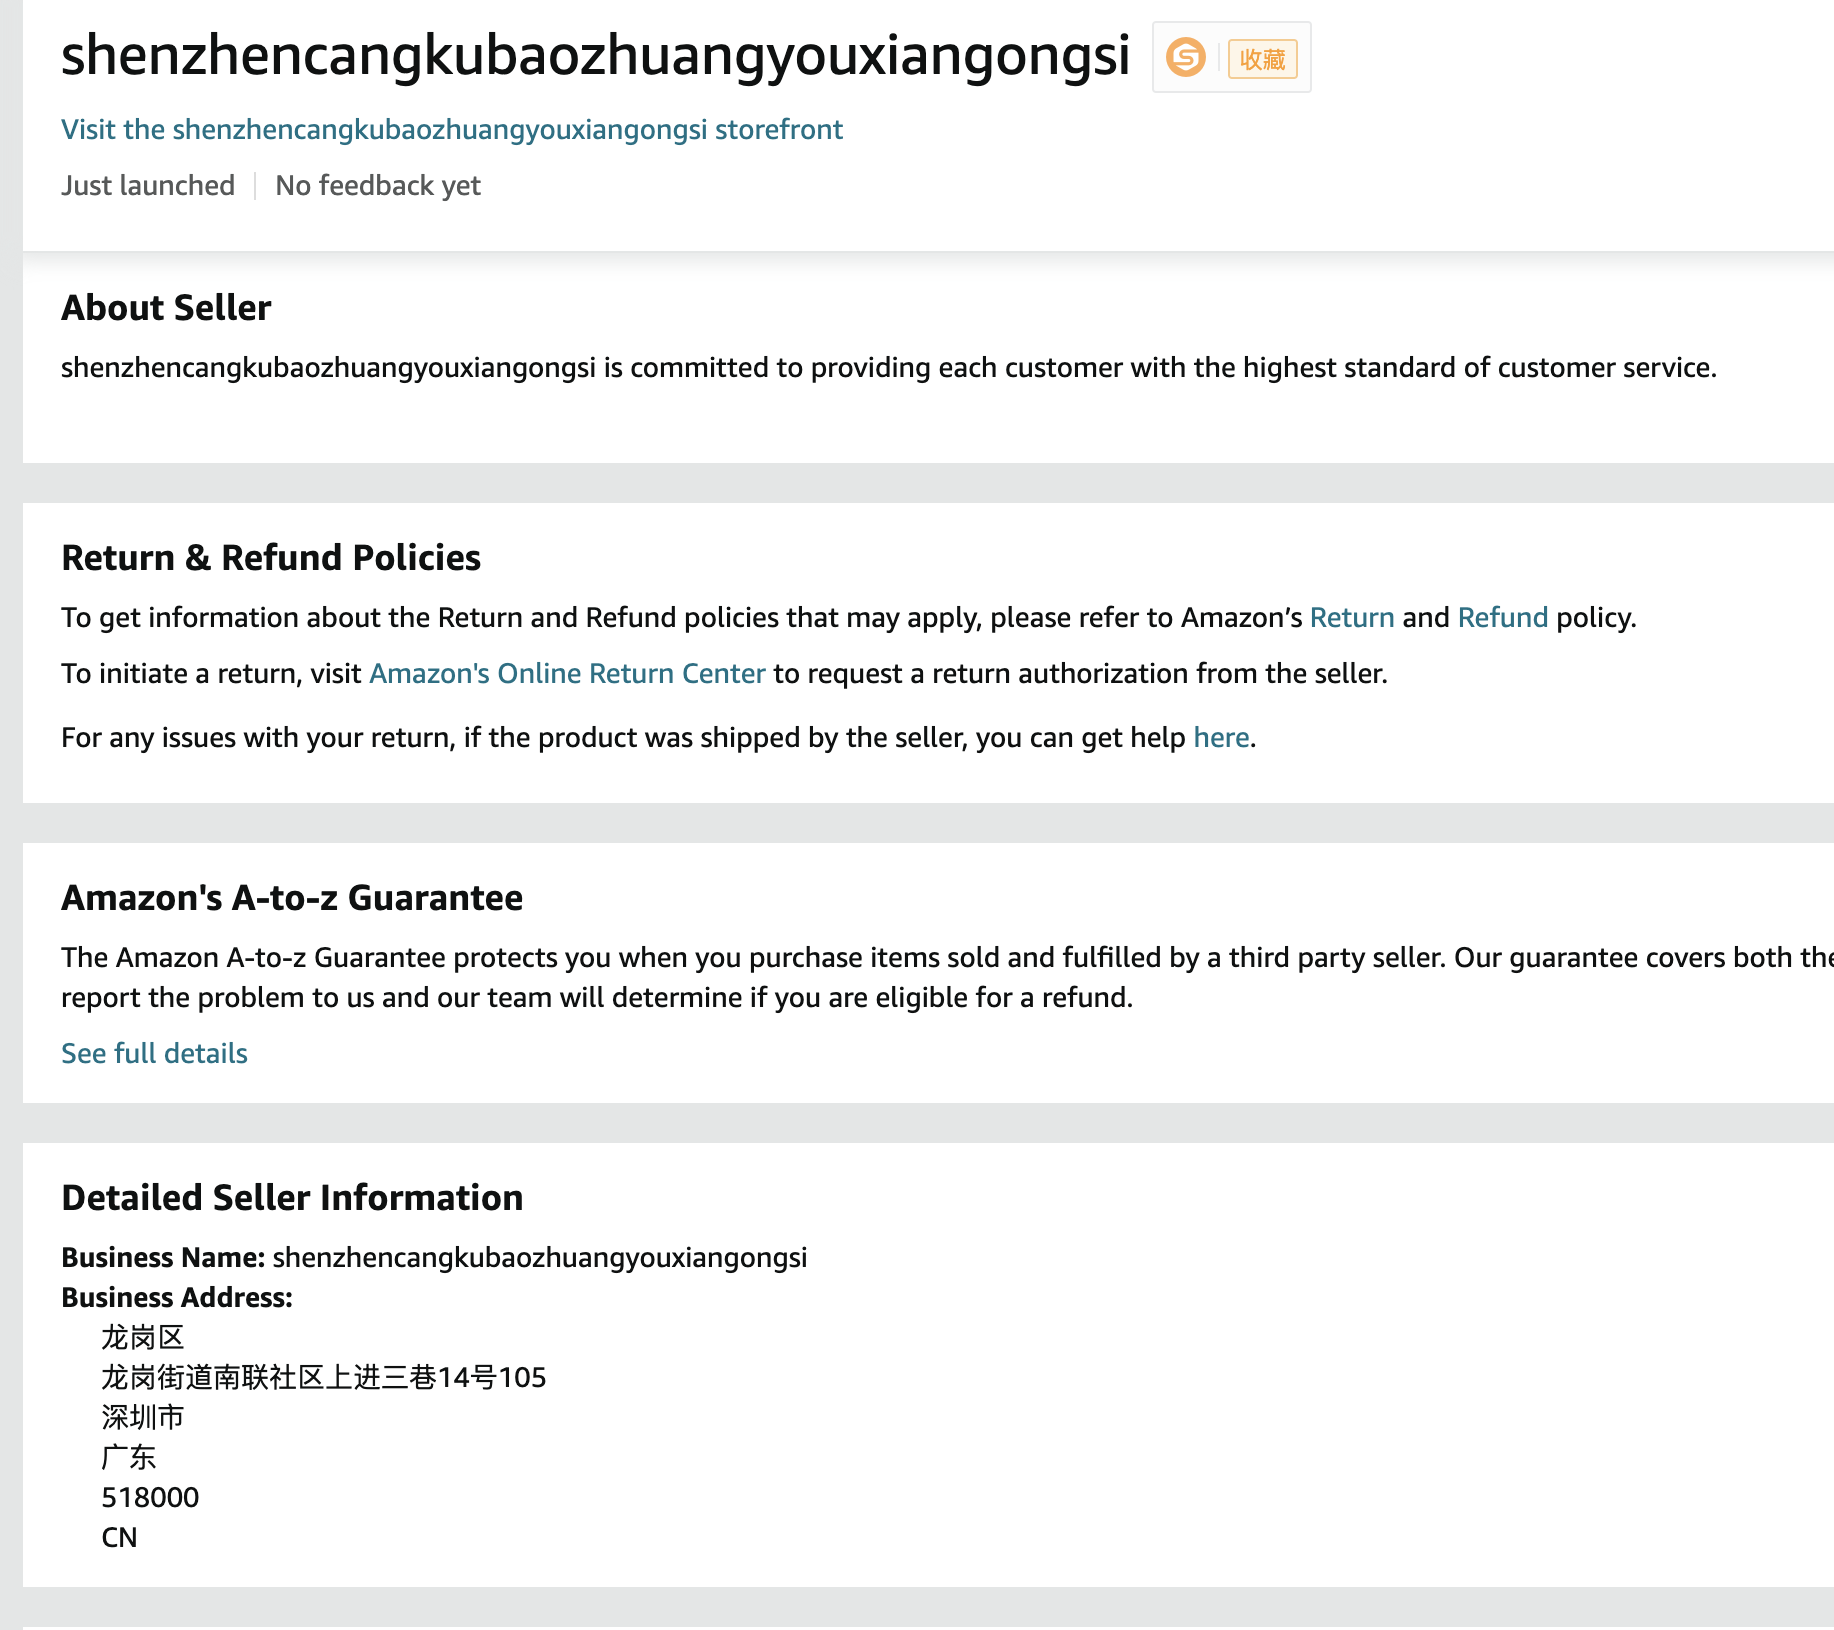Click the 'Detailed Seller Information' heading
1834x1630 pixels.
pyautogui.click(x=292, y=1198)
